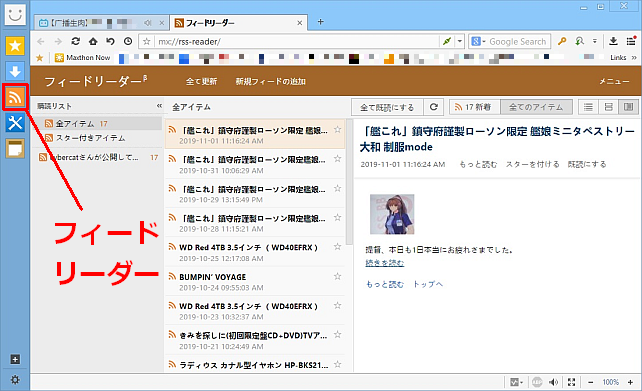Star the first 艦これ item dated 2019-11-01
Viewport: 642px width, 391px height.
(337, 130)
